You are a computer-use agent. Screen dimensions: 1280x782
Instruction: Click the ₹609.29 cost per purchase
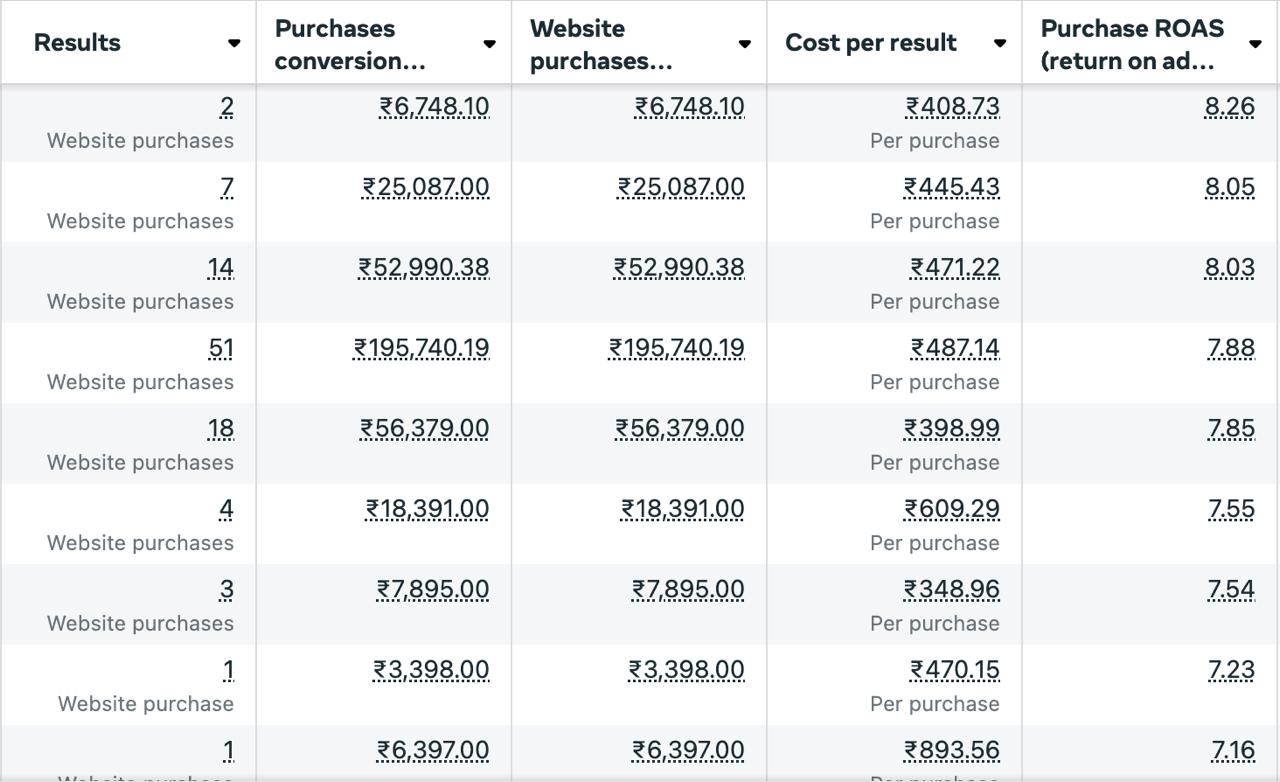pos(952,509)
